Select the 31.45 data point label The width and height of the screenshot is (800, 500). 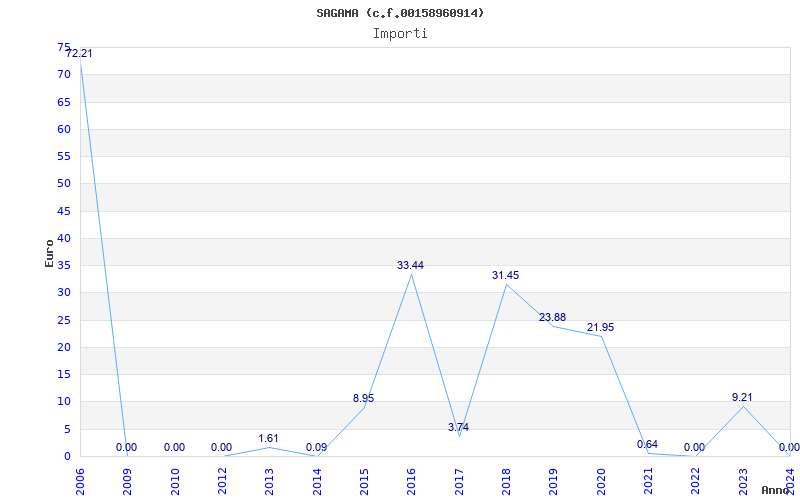505,275
